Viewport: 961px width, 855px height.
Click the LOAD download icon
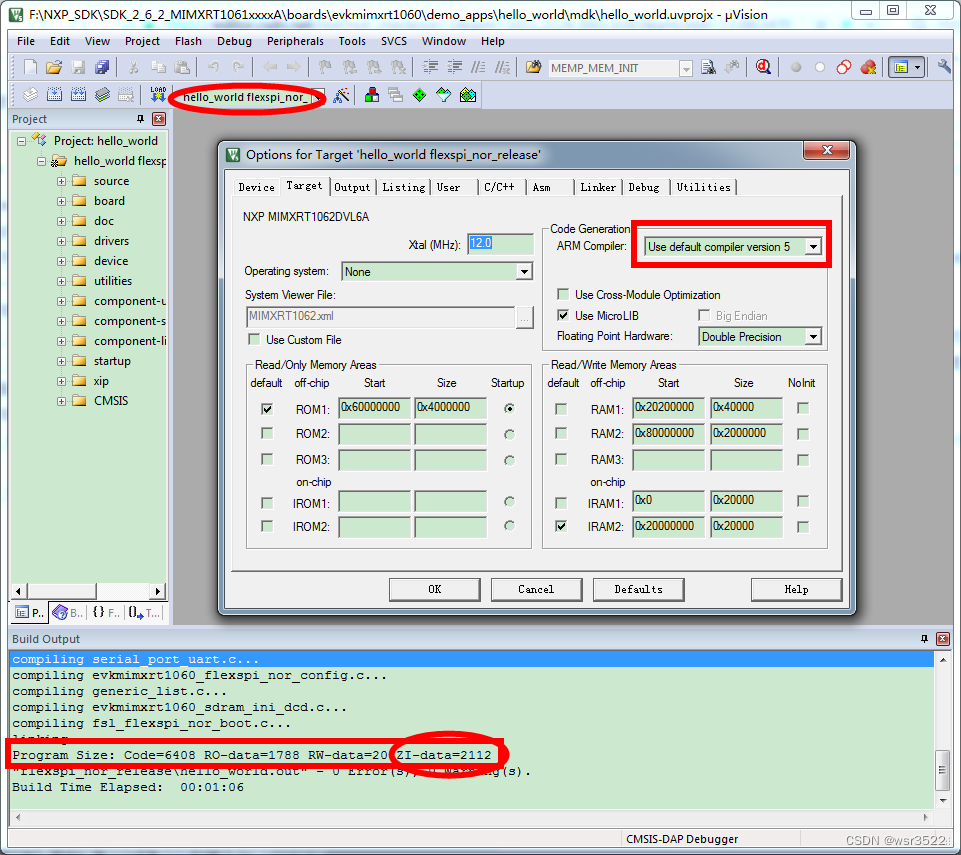click(158, 95)
